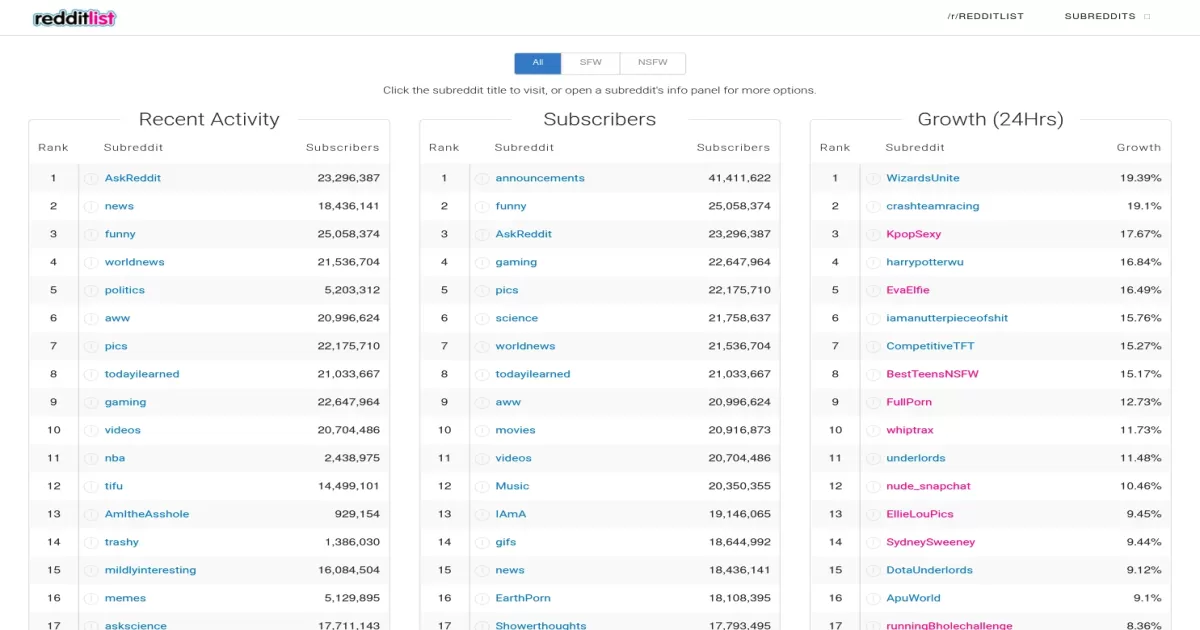Viewport: 1200px width, 630px height.
Task: Open info panel icon for AskReddit in Recent Activity
Action: pyautogui.click(x=90, y=178)
